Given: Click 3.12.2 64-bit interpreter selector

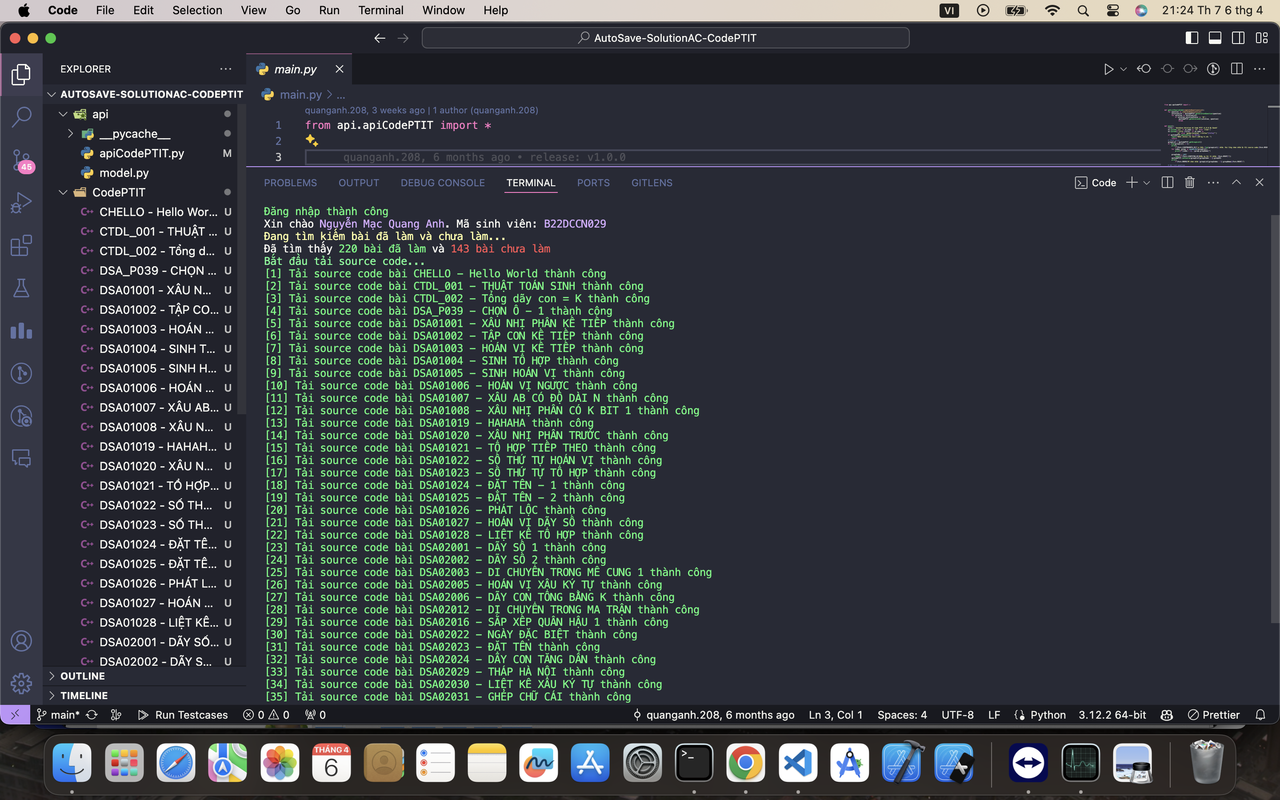Looking at the screenshot, I should click(1112, 715).
